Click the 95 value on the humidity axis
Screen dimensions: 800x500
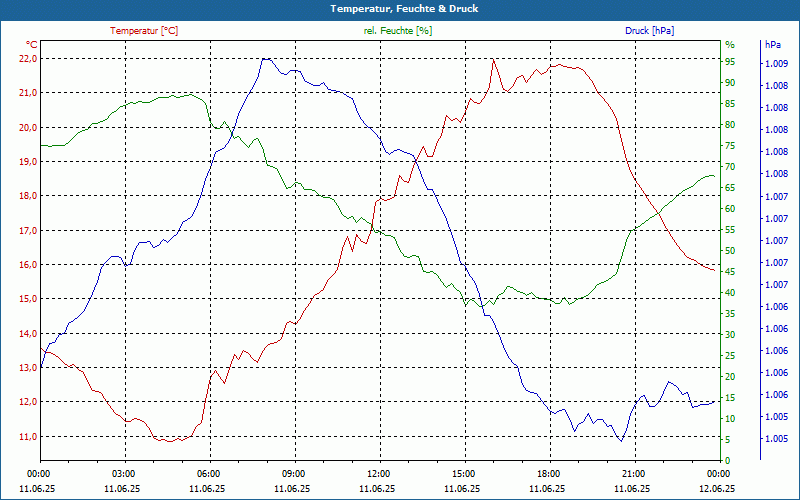coord(730,62)
